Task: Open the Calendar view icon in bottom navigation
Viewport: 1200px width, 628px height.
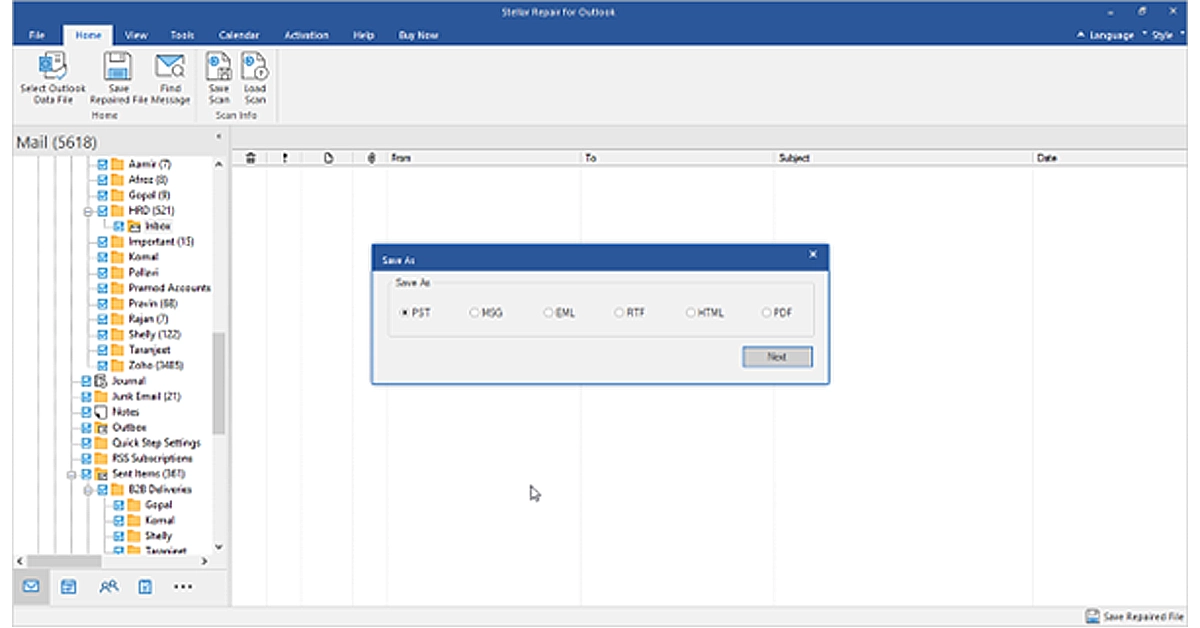Action: 69,586
